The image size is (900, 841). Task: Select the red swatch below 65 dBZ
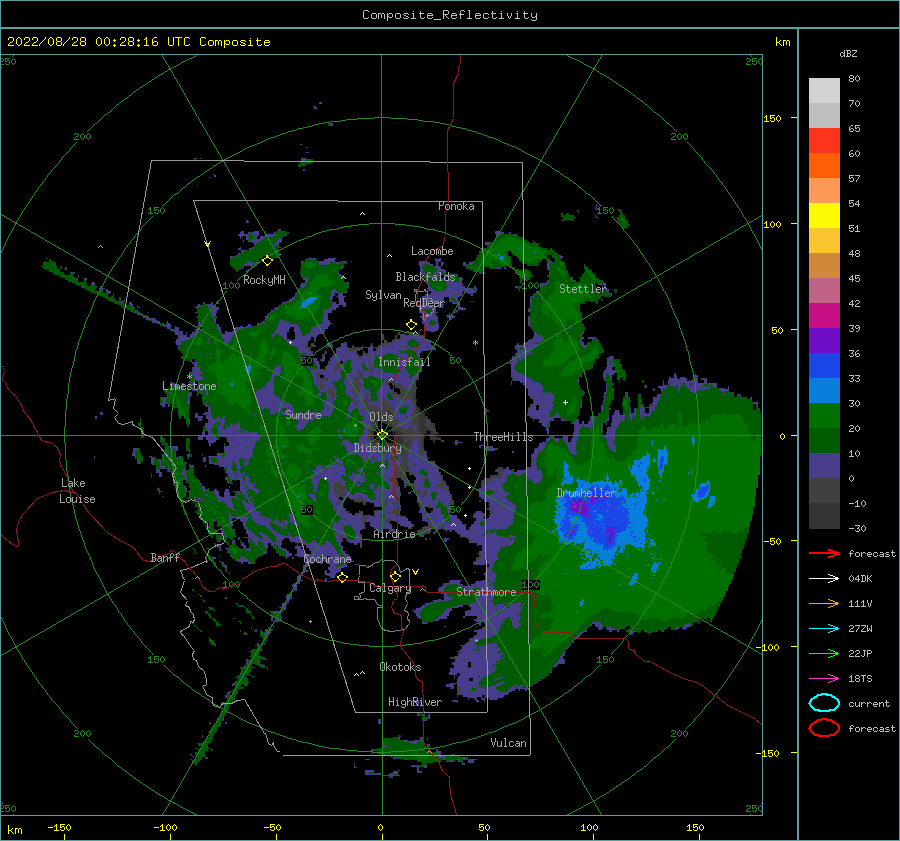click(824, 140)
